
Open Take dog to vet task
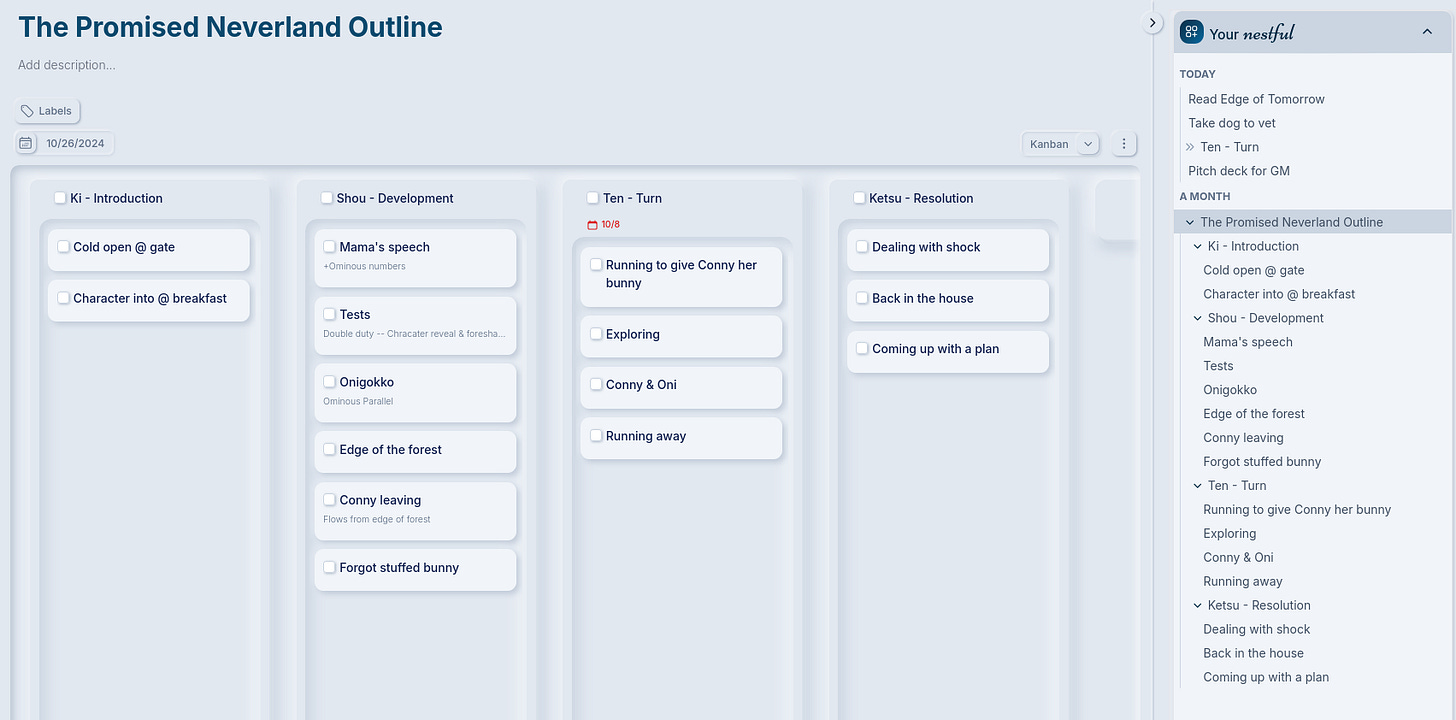[1232, 123]
